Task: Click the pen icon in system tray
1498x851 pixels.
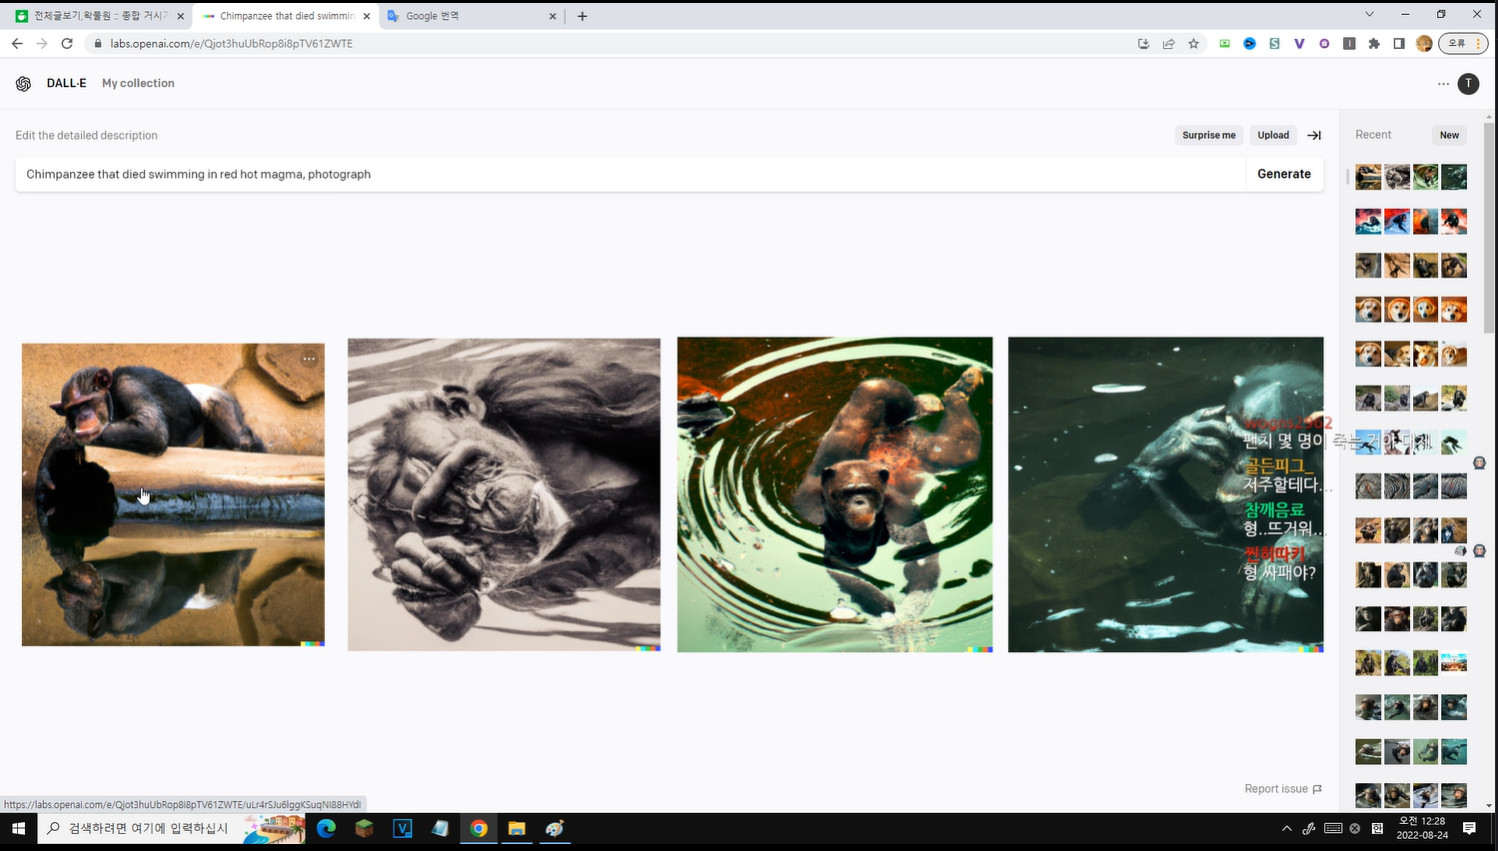Action: coord(1309,829)
